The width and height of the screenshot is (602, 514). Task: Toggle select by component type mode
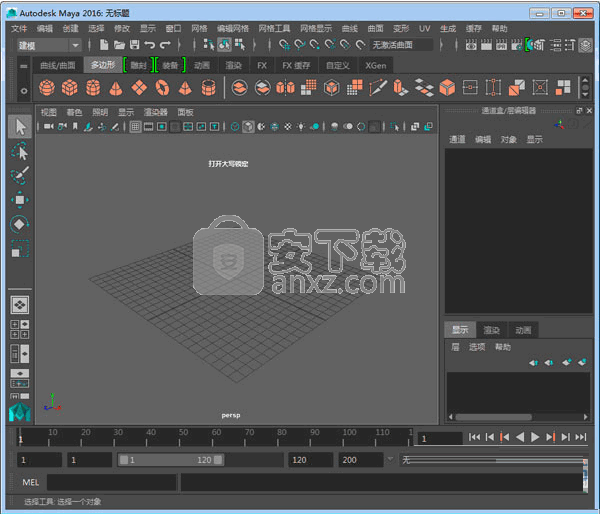pyautogui.click(x=240, y=45)
